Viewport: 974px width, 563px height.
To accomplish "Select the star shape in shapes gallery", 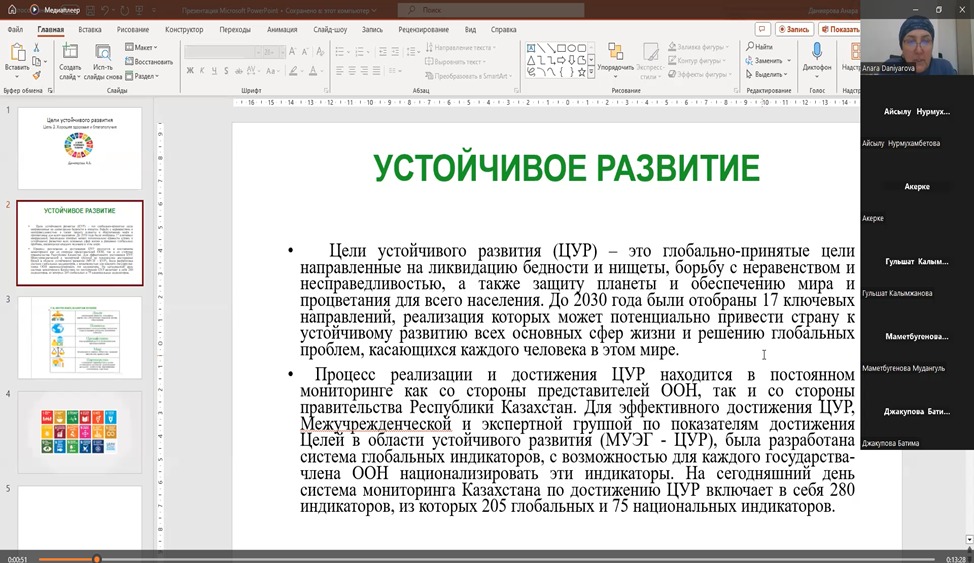I will pyautogui.click(x=581, y=72).
